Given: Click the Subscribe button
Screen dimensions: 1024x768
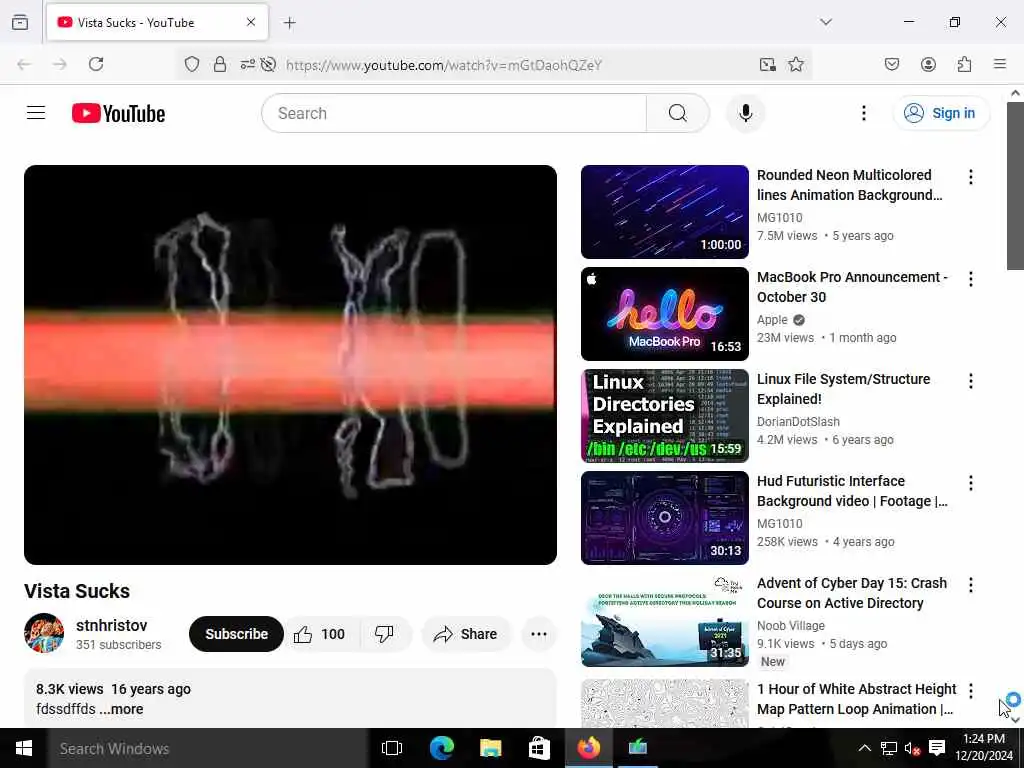Looking at the screenshot, I should 236,634.
